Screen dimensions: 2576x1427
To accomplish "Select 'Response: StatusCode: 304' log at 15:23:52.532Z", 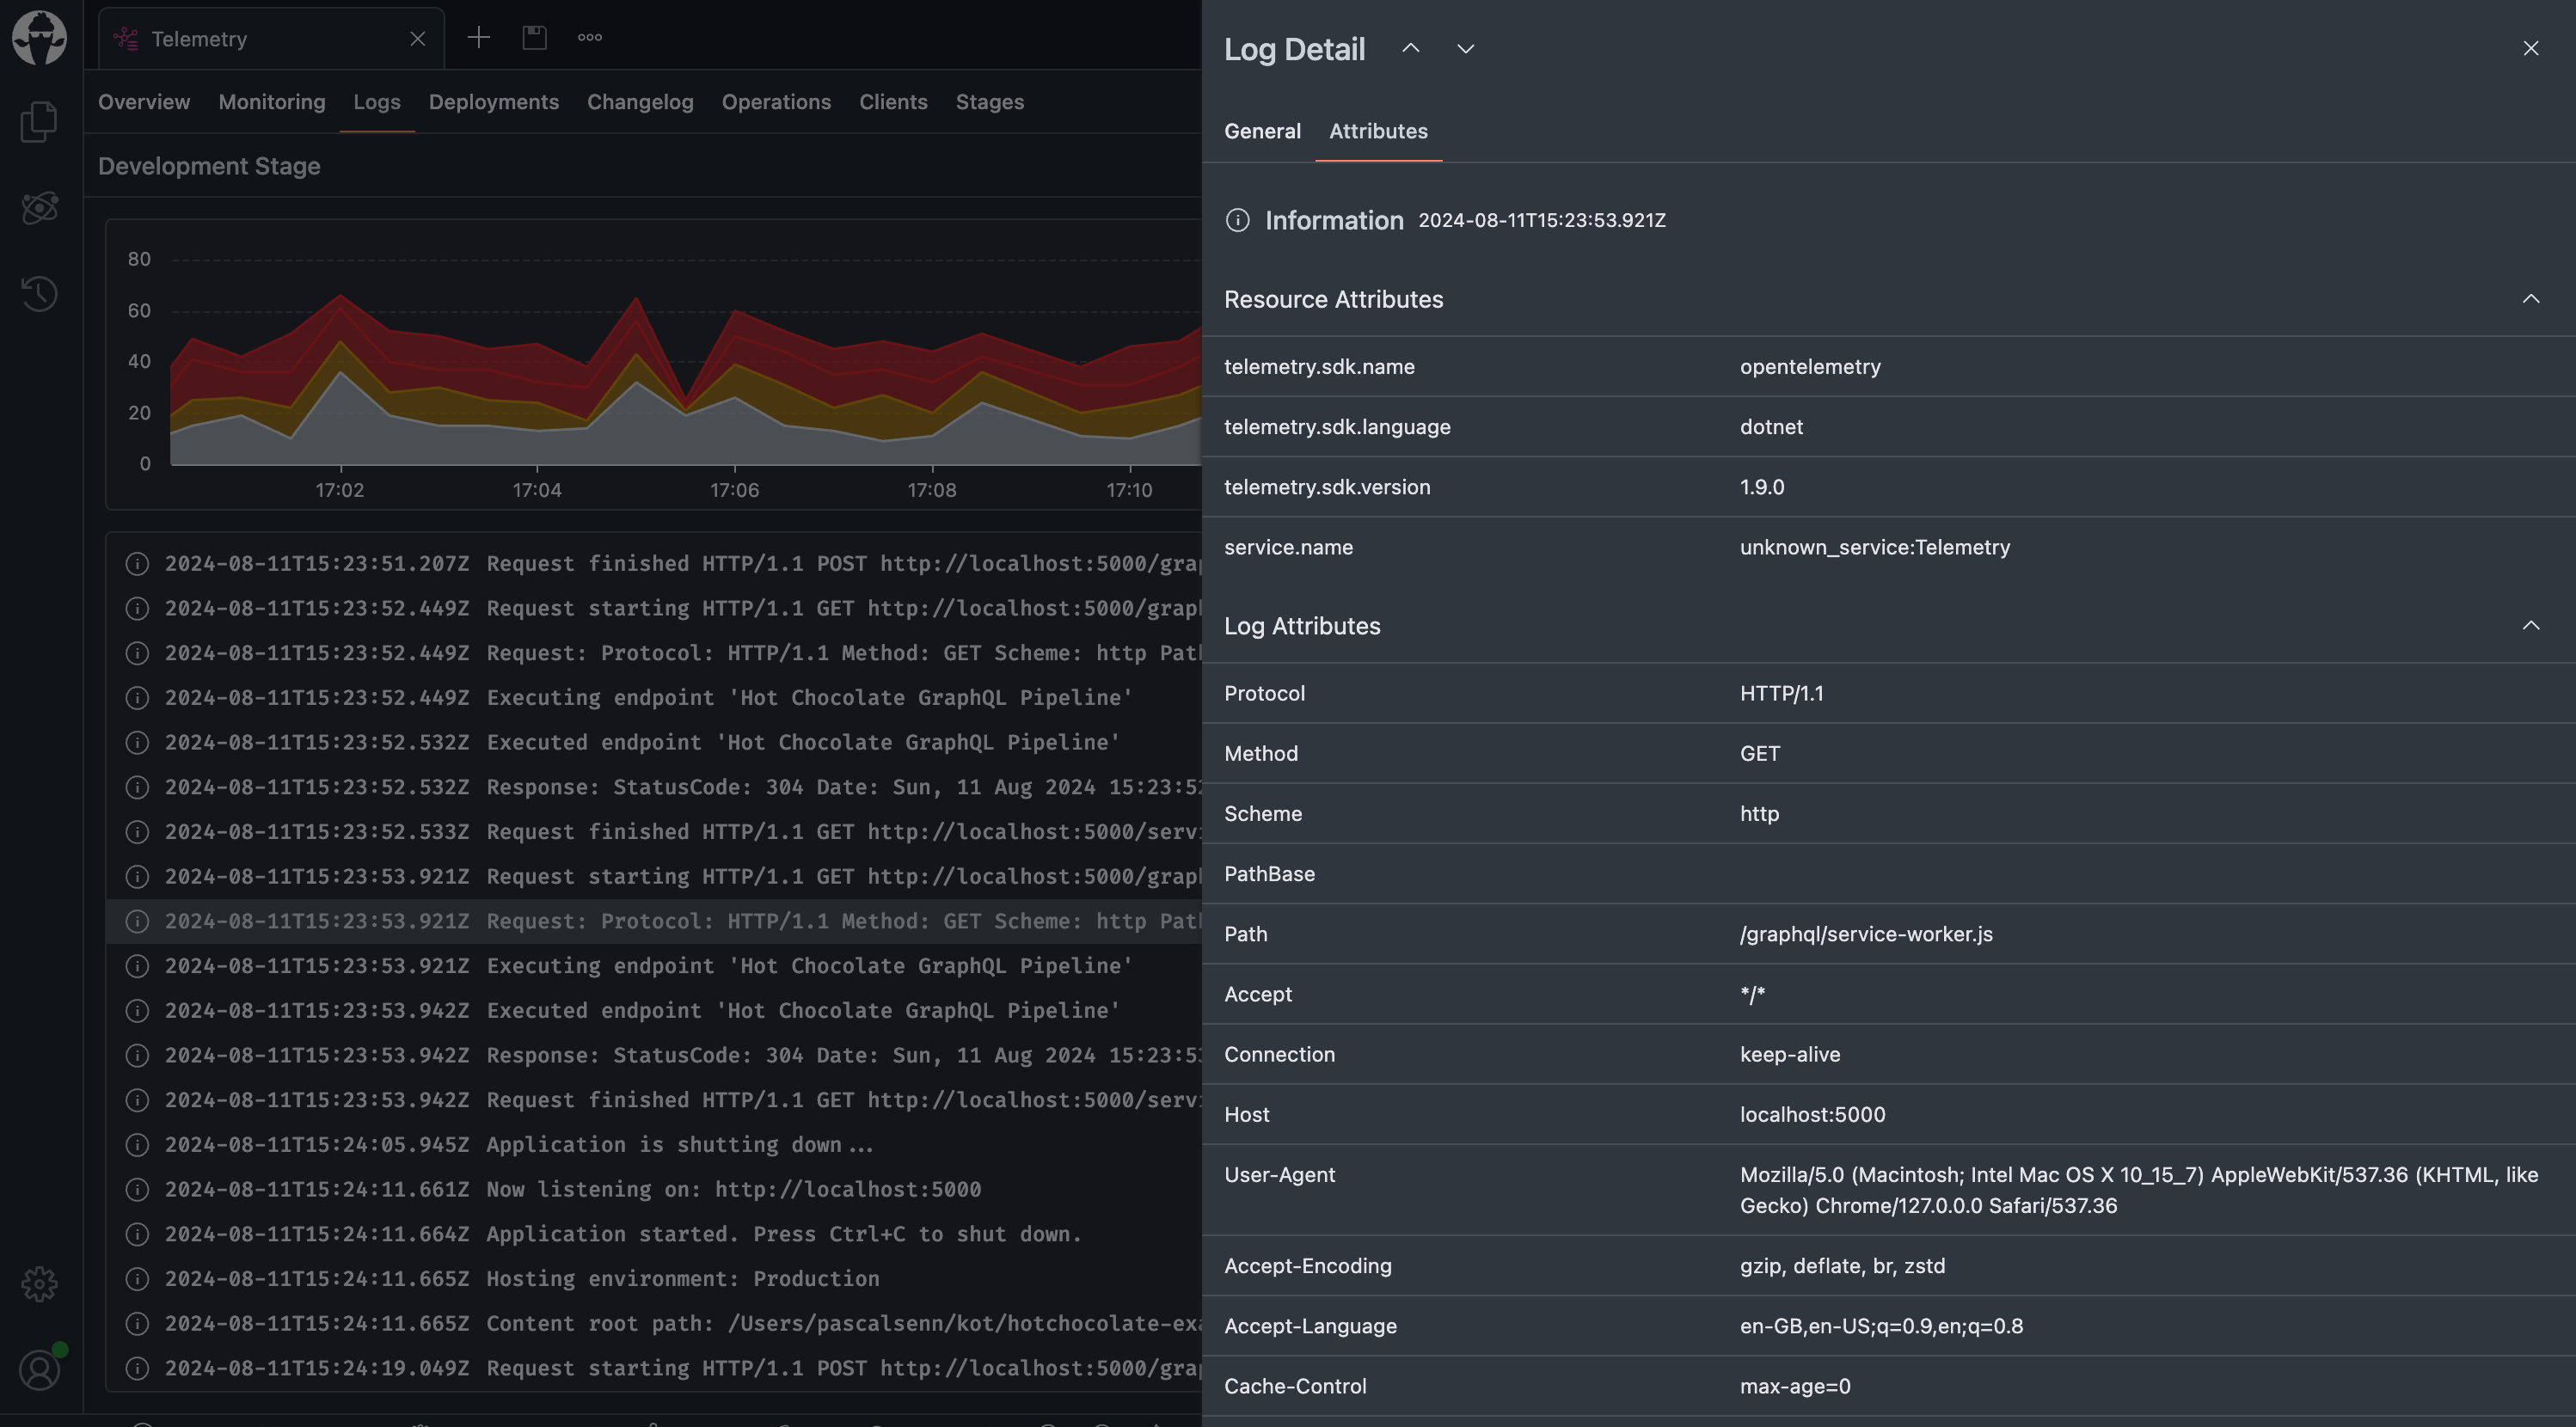I will [x=654, y=787].
